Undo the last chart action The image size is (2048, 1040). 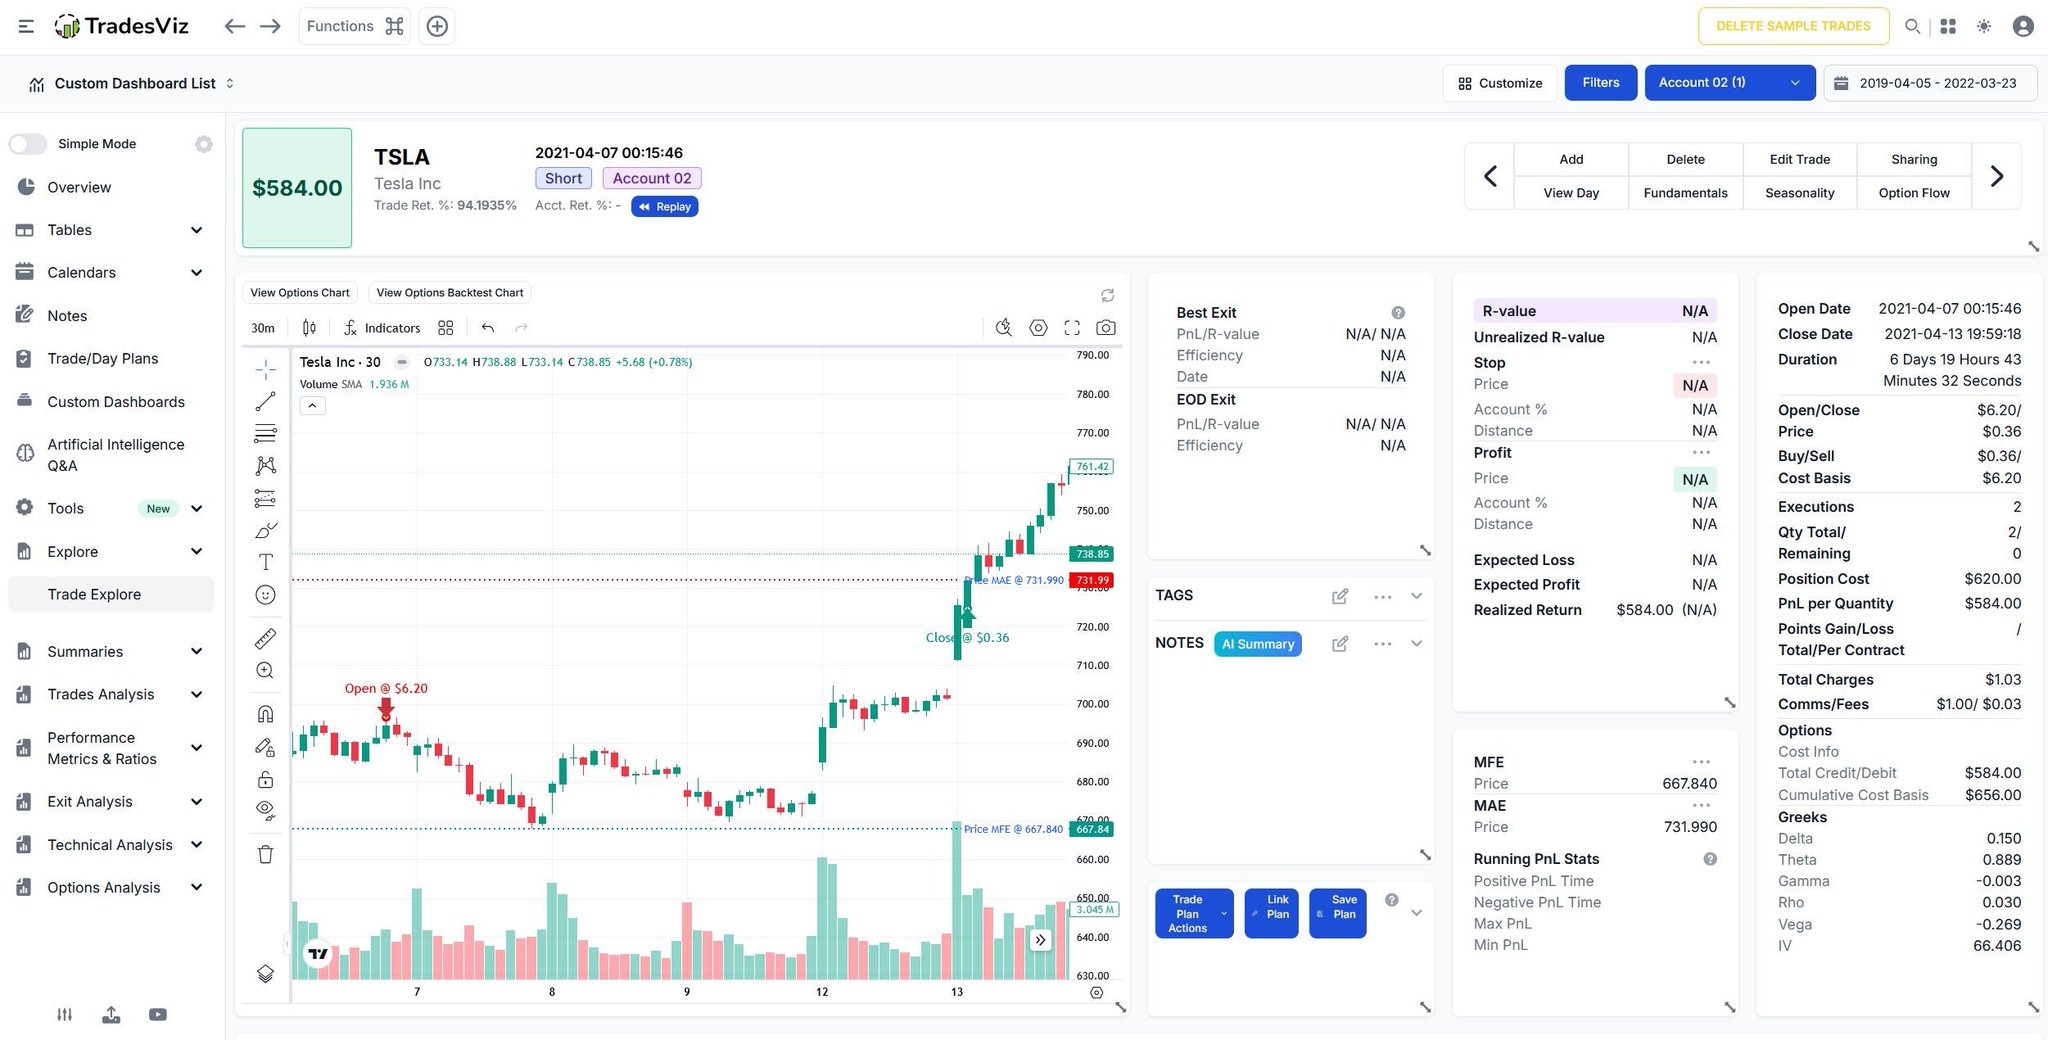[x=488, y=327]
